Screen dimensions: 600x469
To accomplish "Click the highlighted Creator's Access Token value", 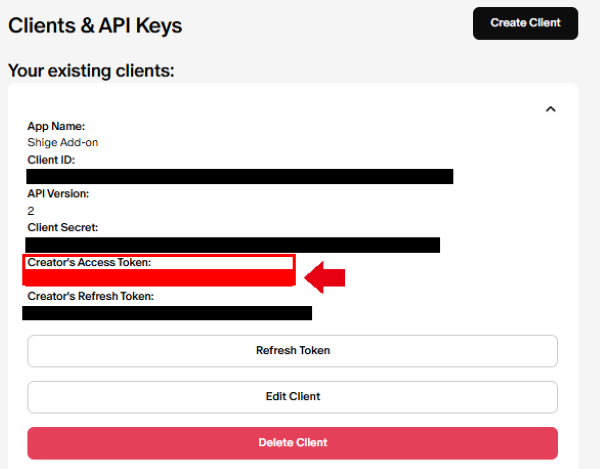I will (160, 278).
